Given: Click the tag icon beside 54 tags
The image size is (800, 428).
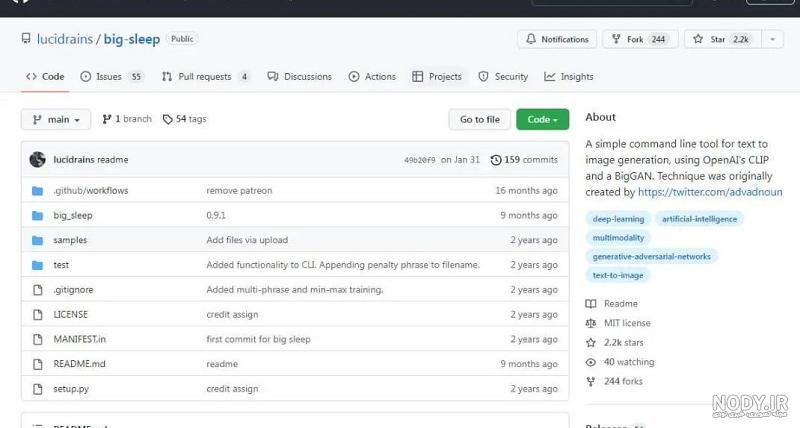Looking at the screenshot, I should click(x=167, y=119).
